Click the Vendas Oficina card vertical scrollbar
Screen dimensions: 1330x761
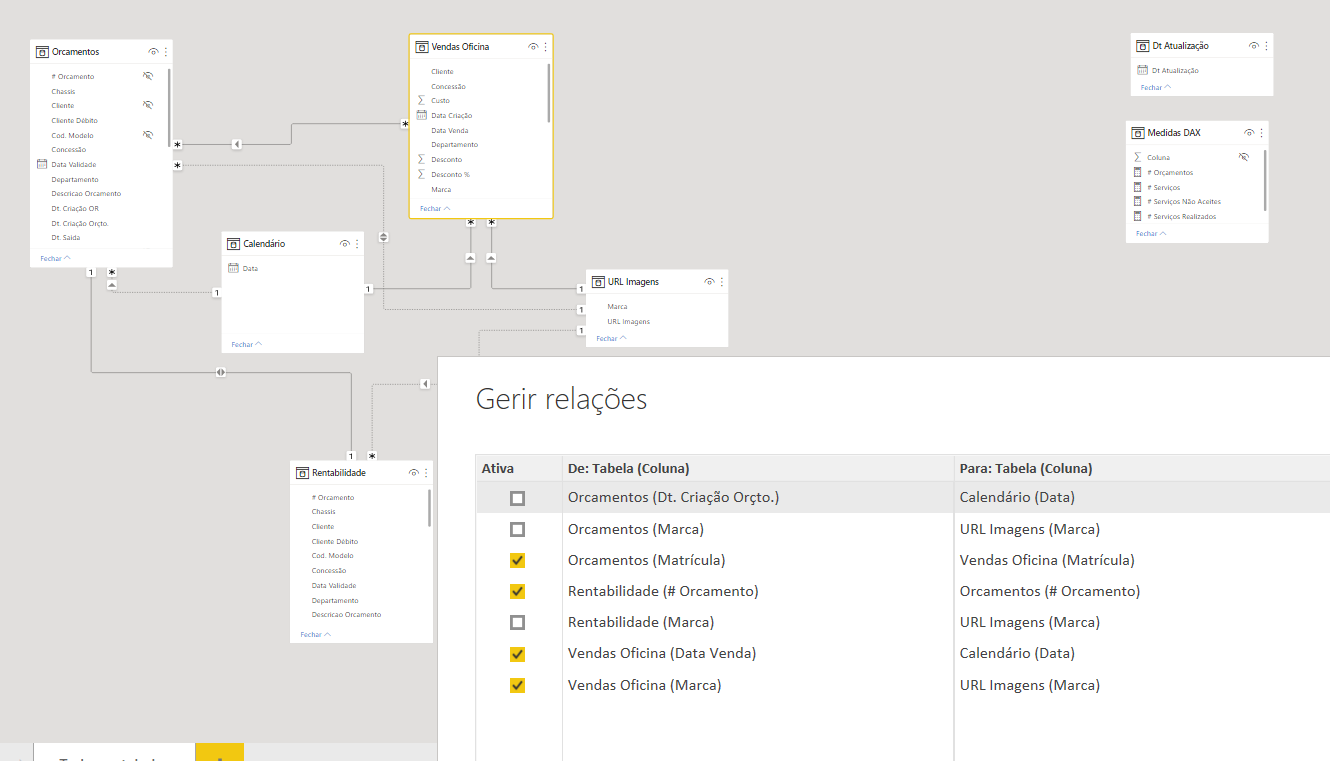click(x=549, y=92)
